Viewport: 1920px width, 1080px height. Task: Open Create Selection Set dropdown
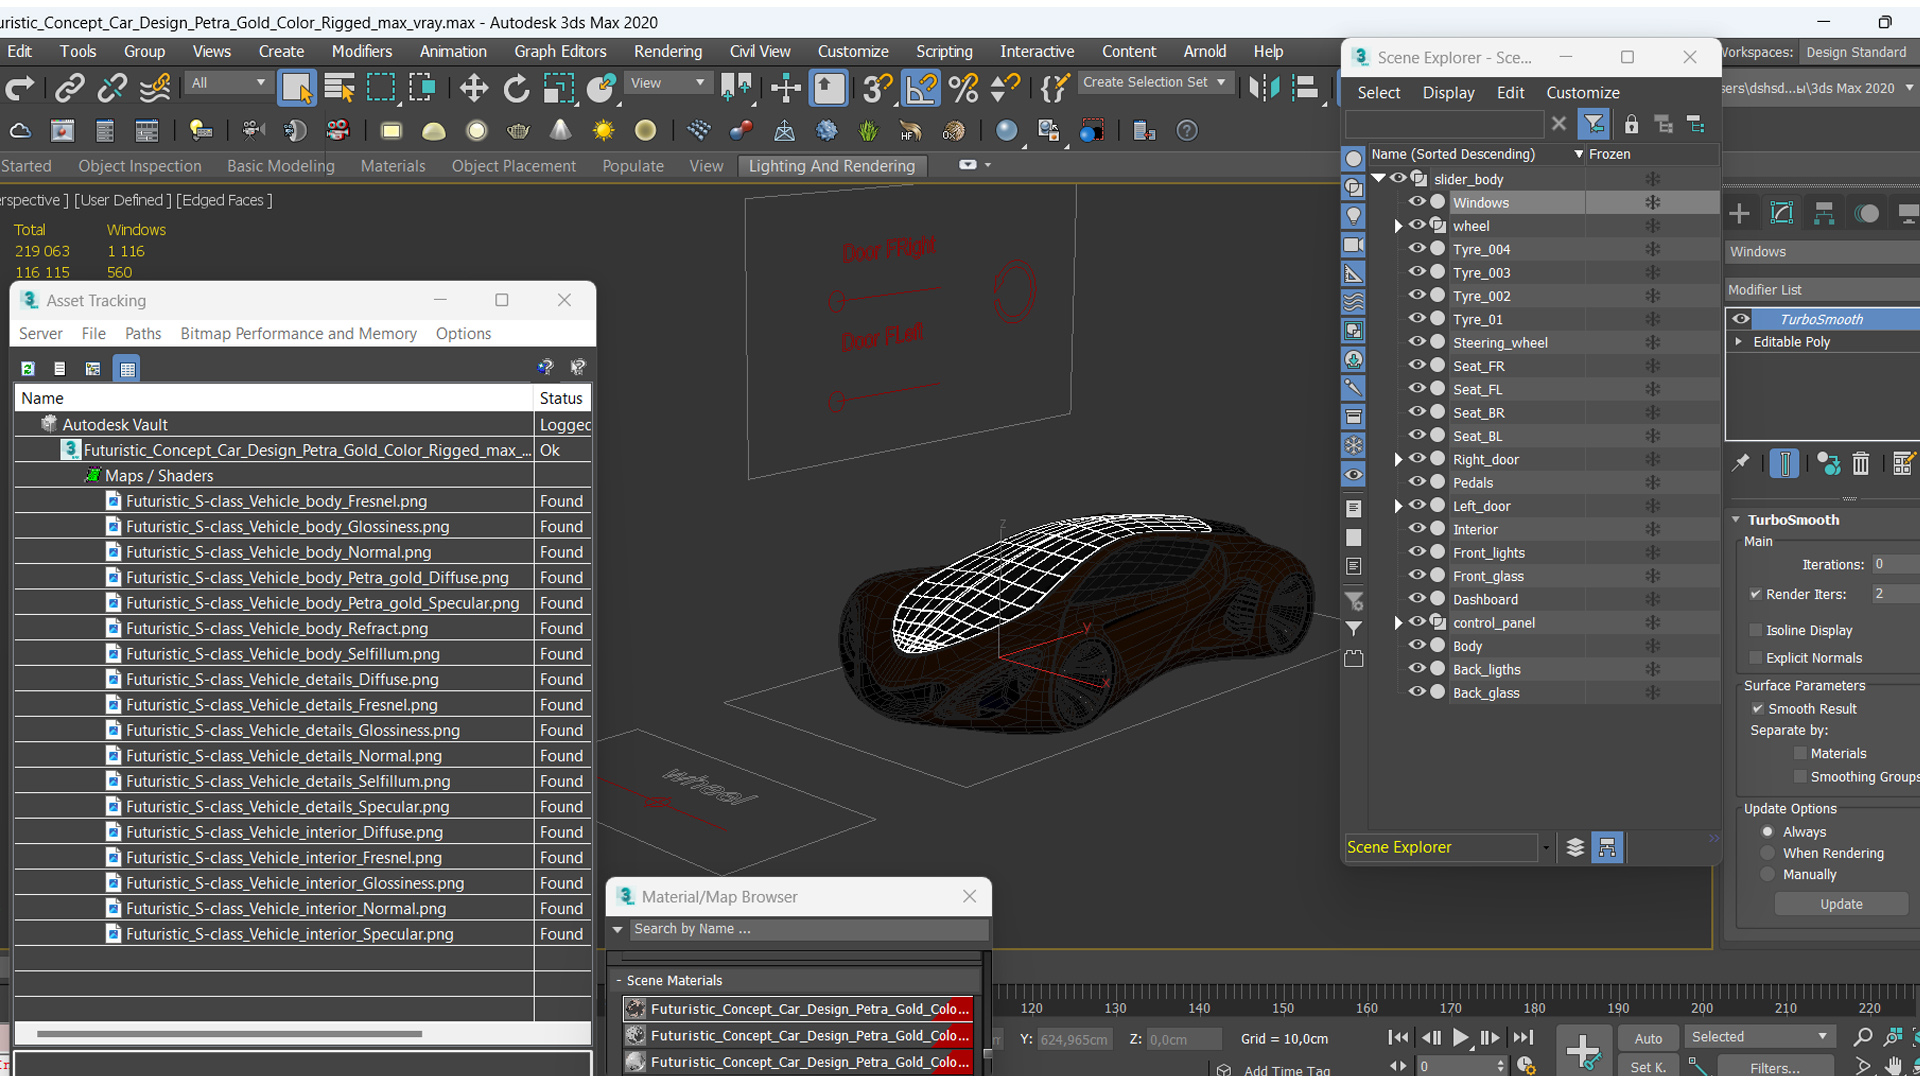[x=1154, y=82]
